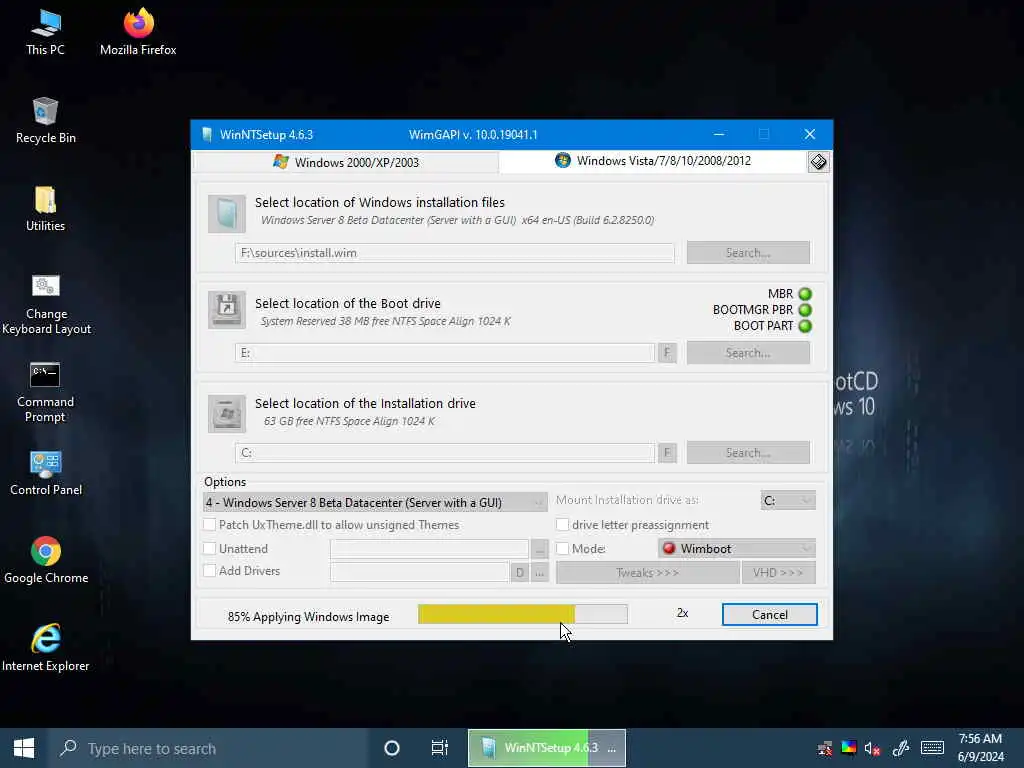Screen dimensions: 1024x768
Task: Click the Installation drive disk icon
Action: [227, 413]
